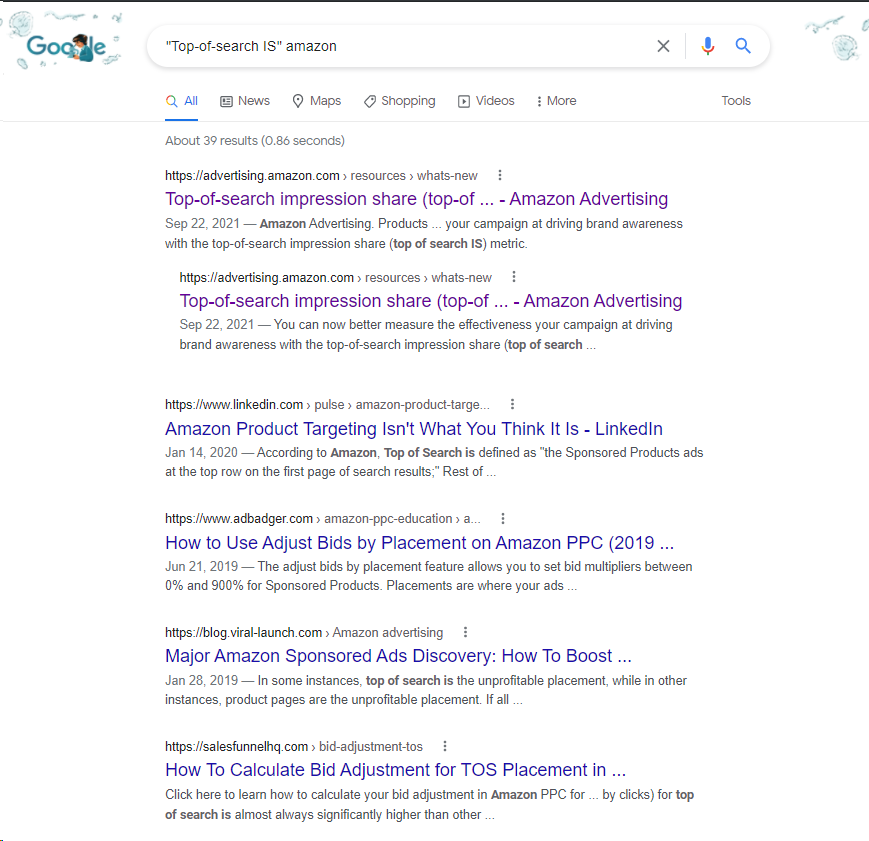Image resolution: width=869 pixels, height=841 pixels.
Task: Switch to the News tab
Action: point(245,101)
